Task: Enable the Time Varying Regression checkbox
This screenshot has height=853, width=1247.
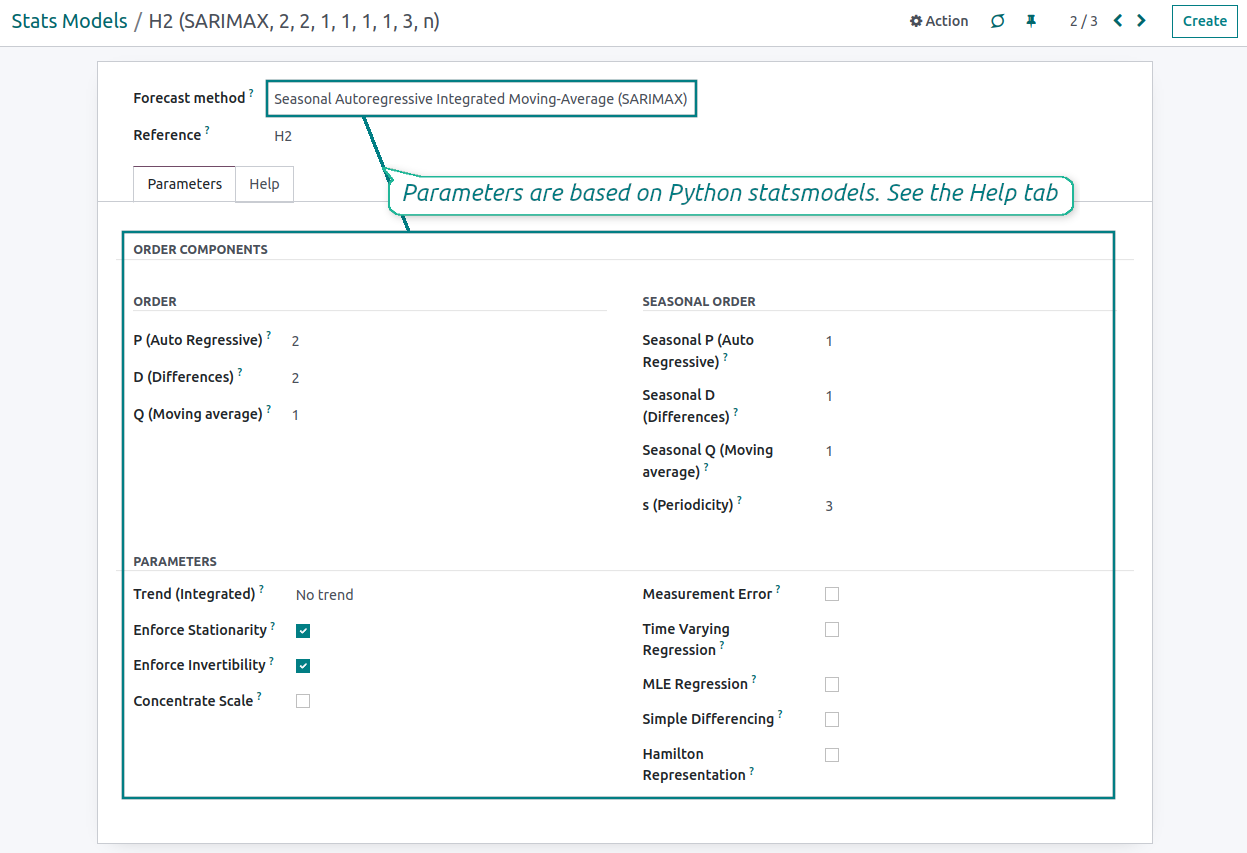Action: 832,629
